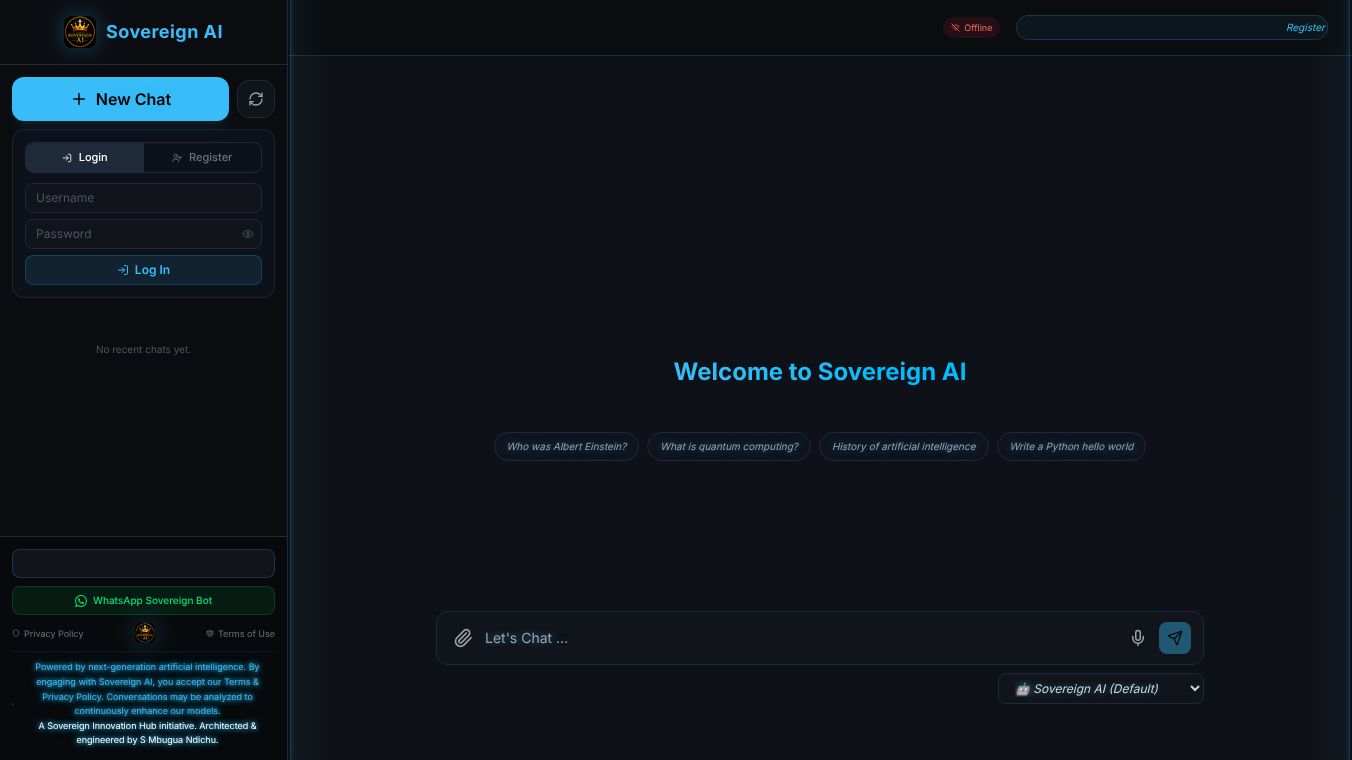The width and height of the screenshot is (1352, 760).
Task: Switch to the Register tab
Action: tap(202, 157)
